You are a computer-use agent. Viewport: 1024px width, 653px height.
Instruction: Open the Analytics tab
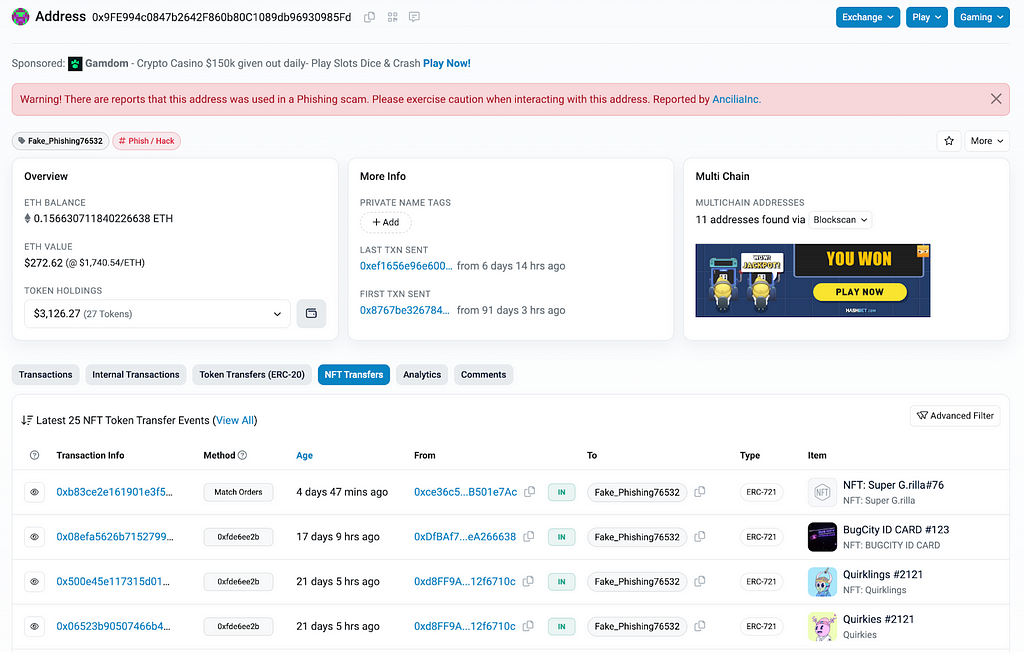[x=422, y=375]
